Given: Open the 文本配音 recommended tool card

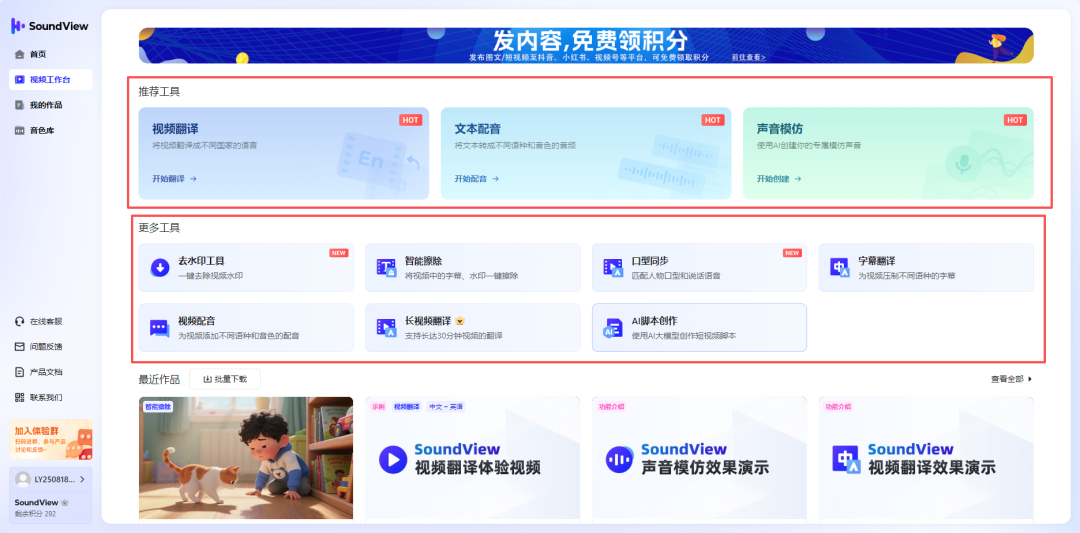Looking at the screenshot, I should coord(586,154).
